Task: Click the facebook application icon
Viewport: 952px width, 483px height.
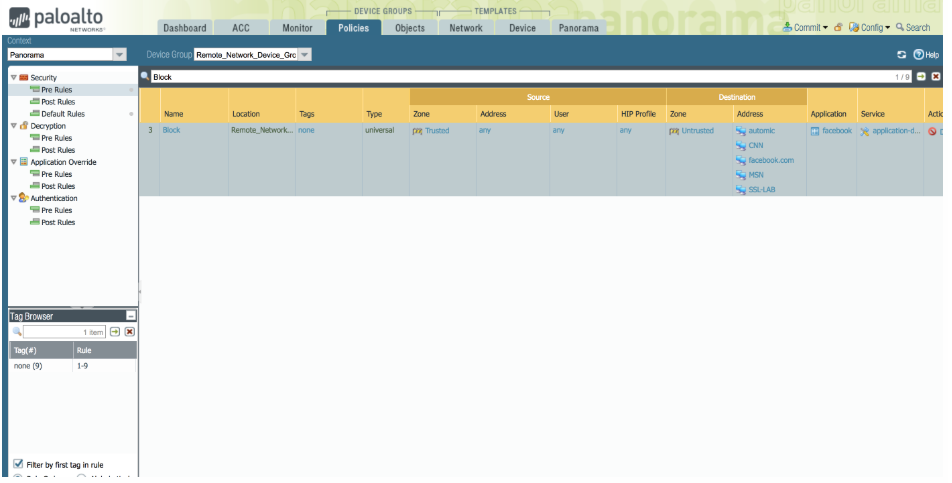Action: tap(815, 131)
